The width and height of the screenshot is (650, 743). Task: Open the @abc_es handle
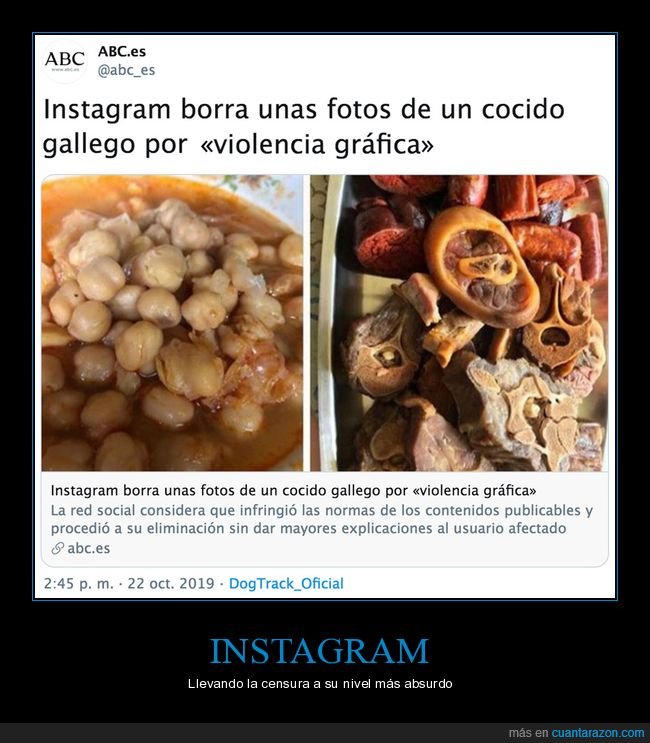pyautogui.click(x=126, y=70)
